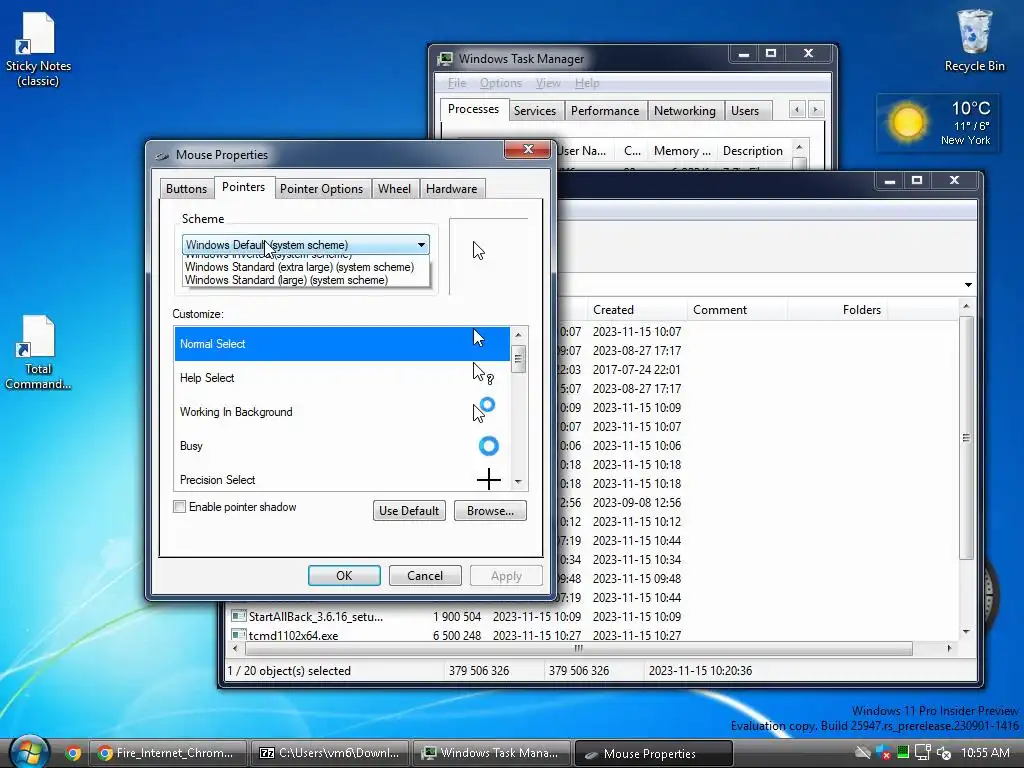
Task: Click Task Manager title bar icon
Action: (x=445, y=59)
